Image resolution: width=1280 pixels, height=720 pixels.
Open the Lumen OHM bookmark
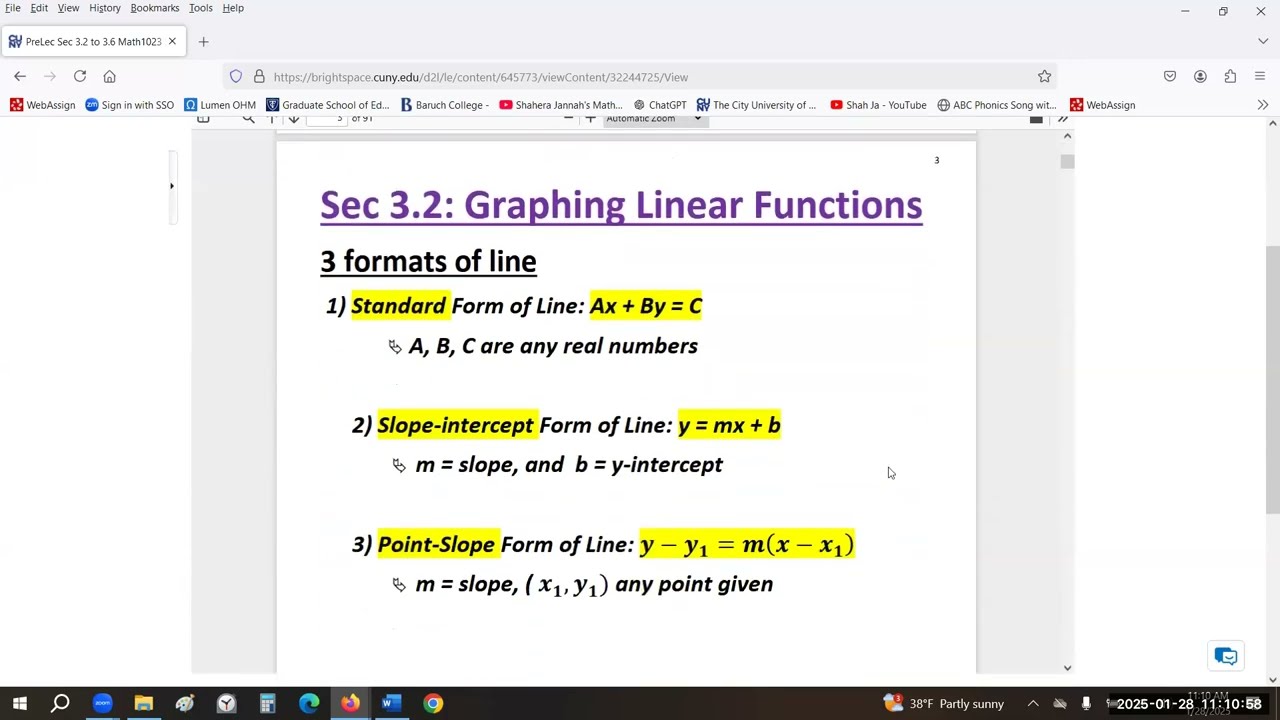point(220,104)
